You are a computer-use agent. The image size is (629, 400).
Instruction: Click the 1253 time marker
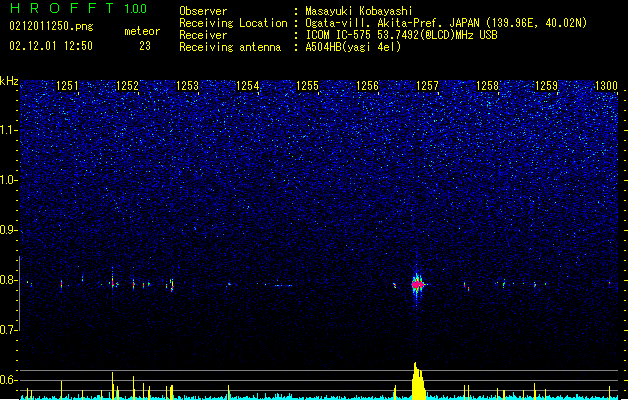pyautogui.click(x=187, y=86)
